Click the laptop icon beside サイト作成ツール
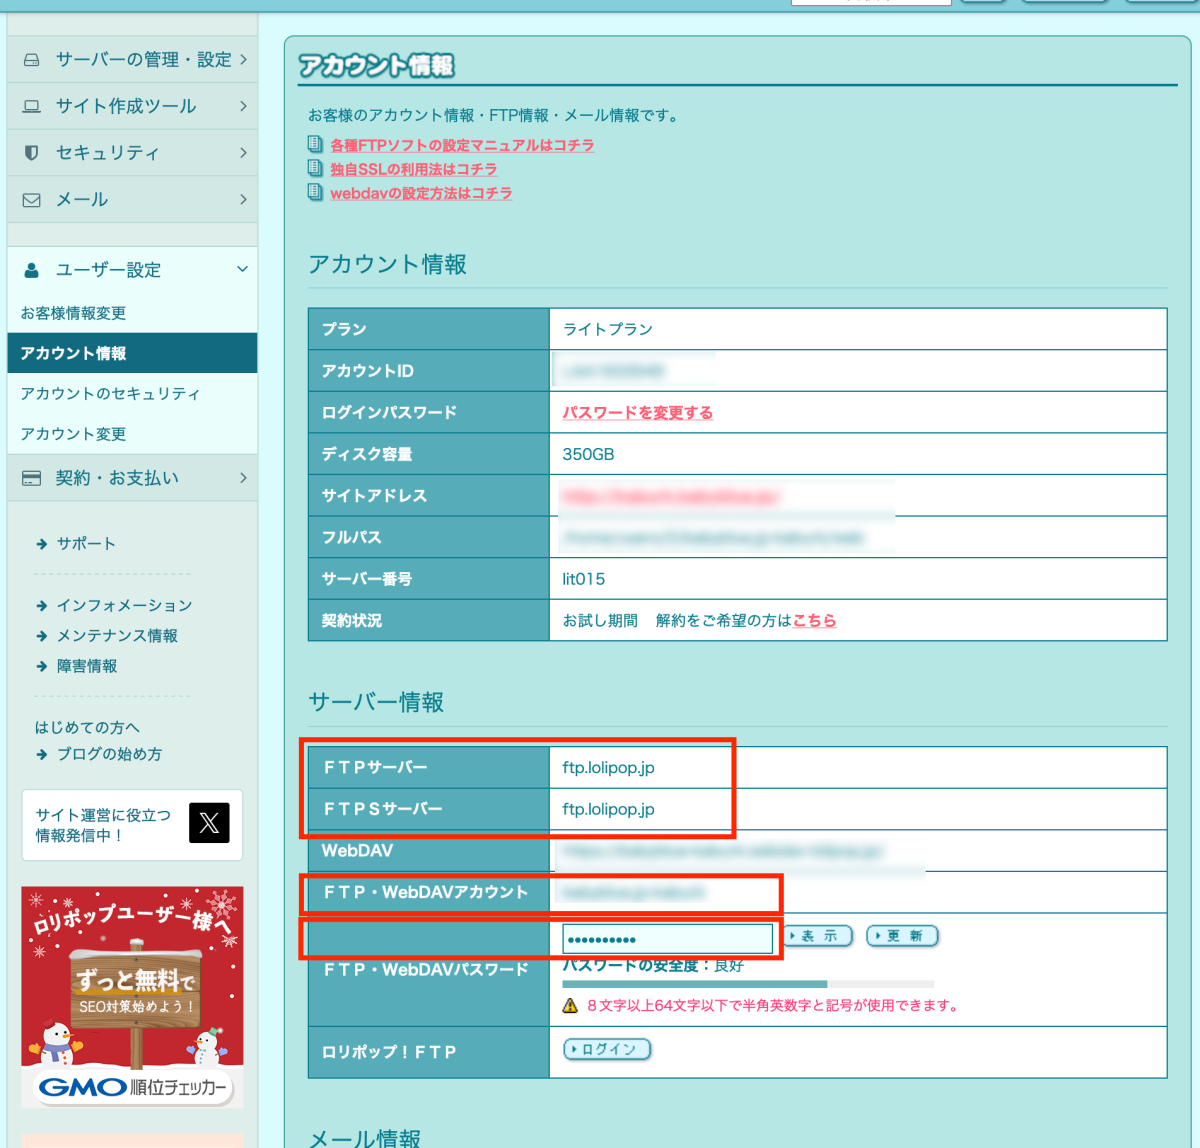The height and width of the screenshot is (1148, 1200). pyautogui.click(x=32, y=106)
